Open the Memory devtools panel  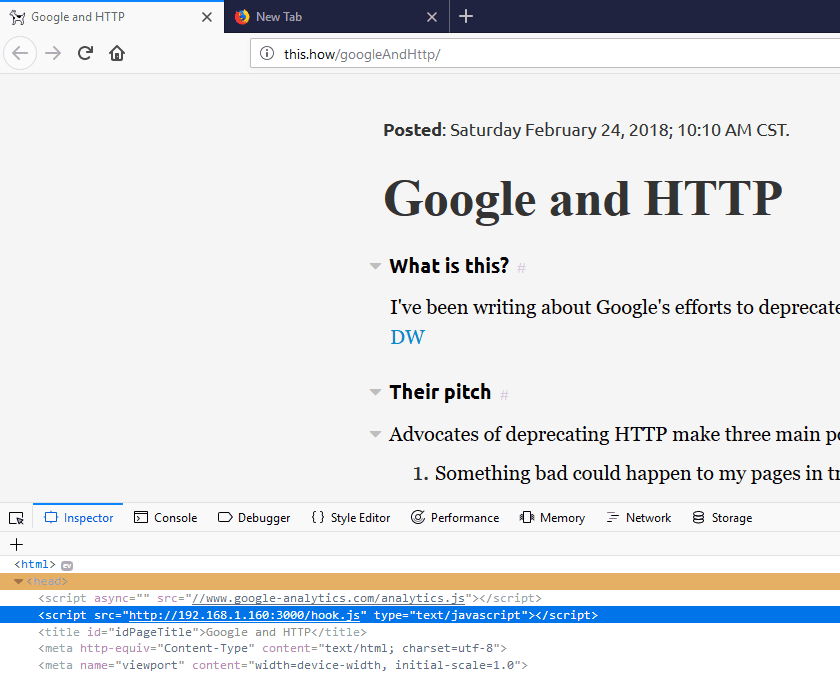coord(552,518)
